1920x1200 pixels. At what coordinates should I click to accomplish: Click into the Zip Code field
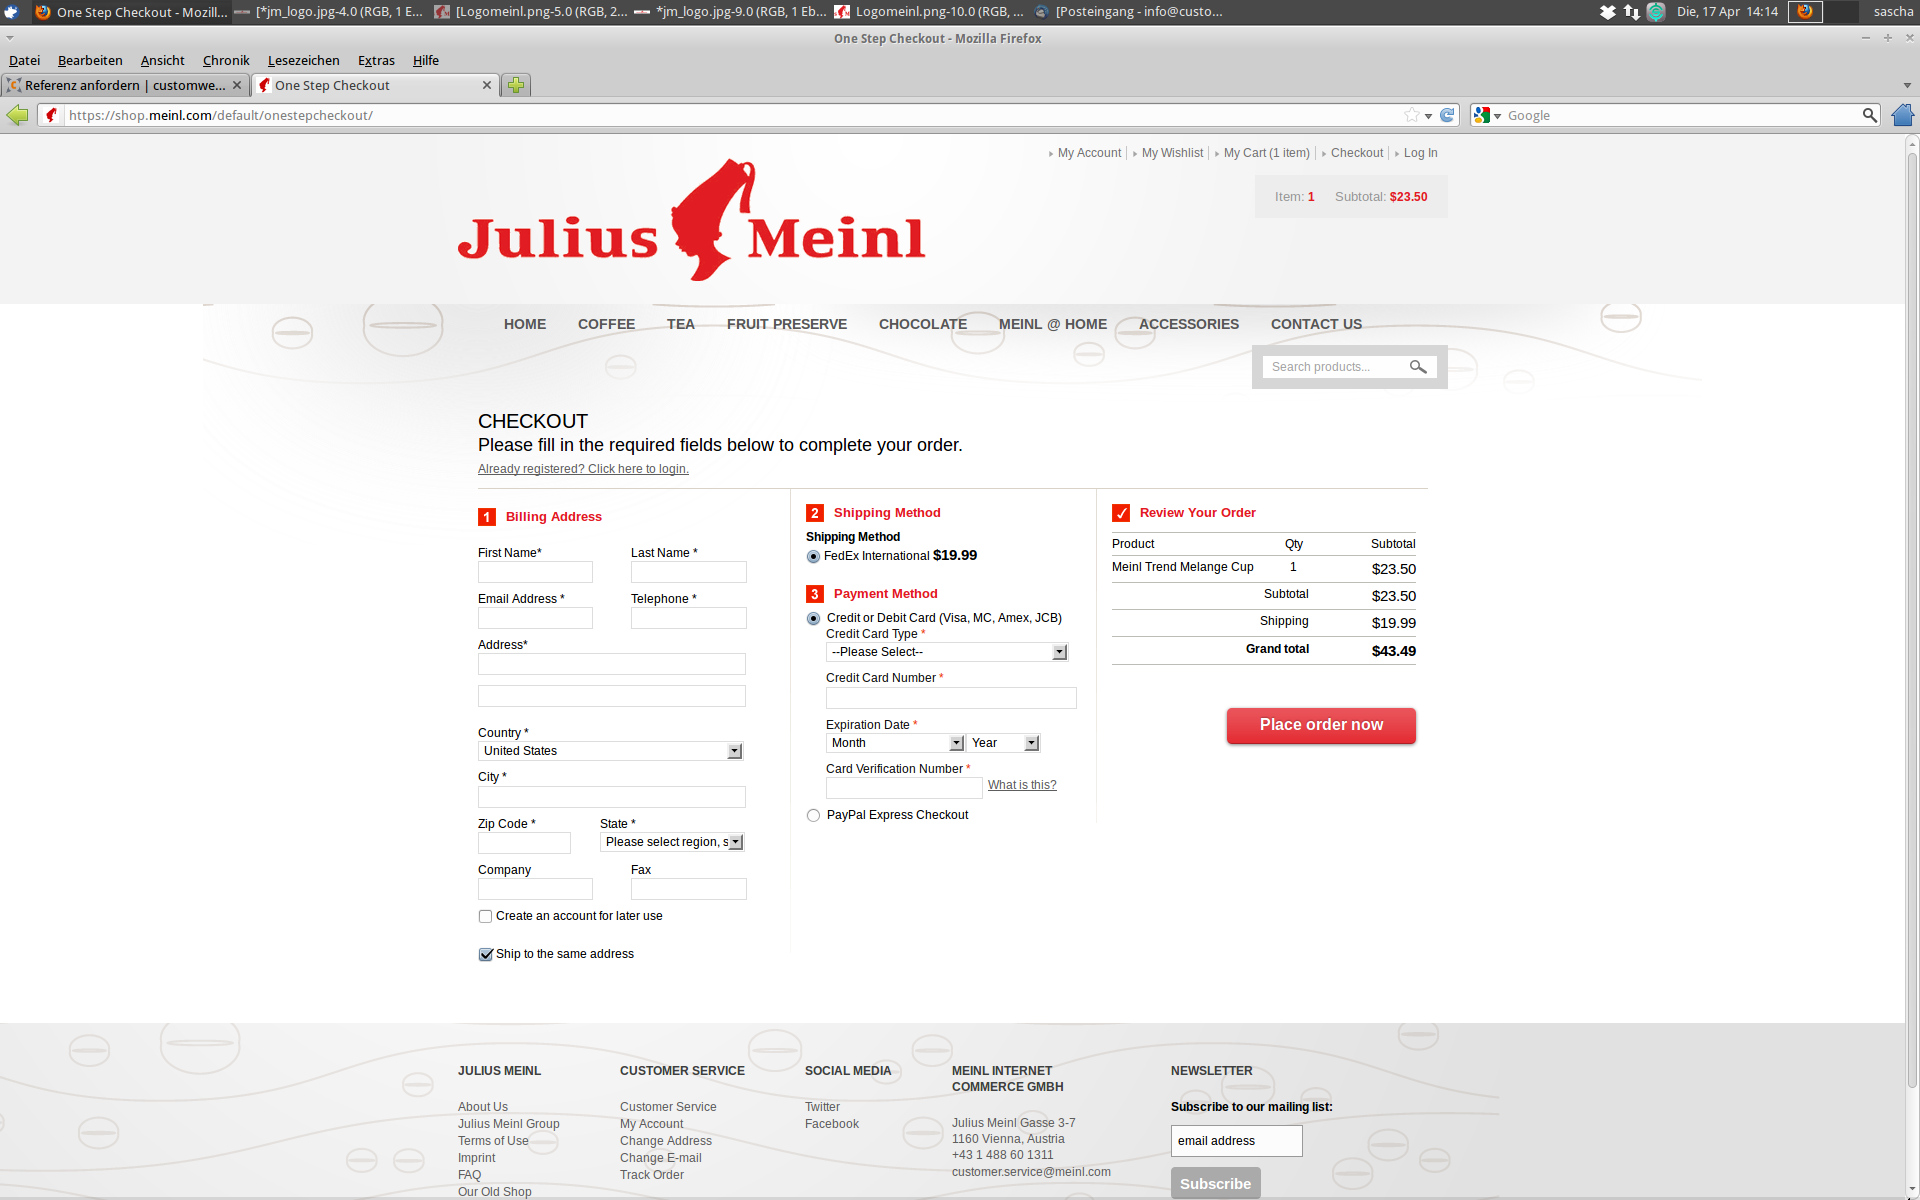524,843
